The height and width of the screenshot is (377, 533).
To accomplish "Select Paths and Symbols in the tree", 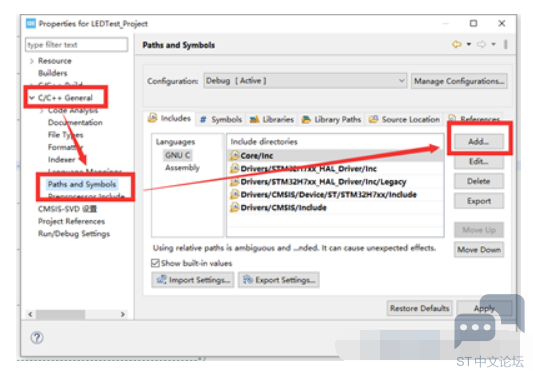I will coord(82,184).
